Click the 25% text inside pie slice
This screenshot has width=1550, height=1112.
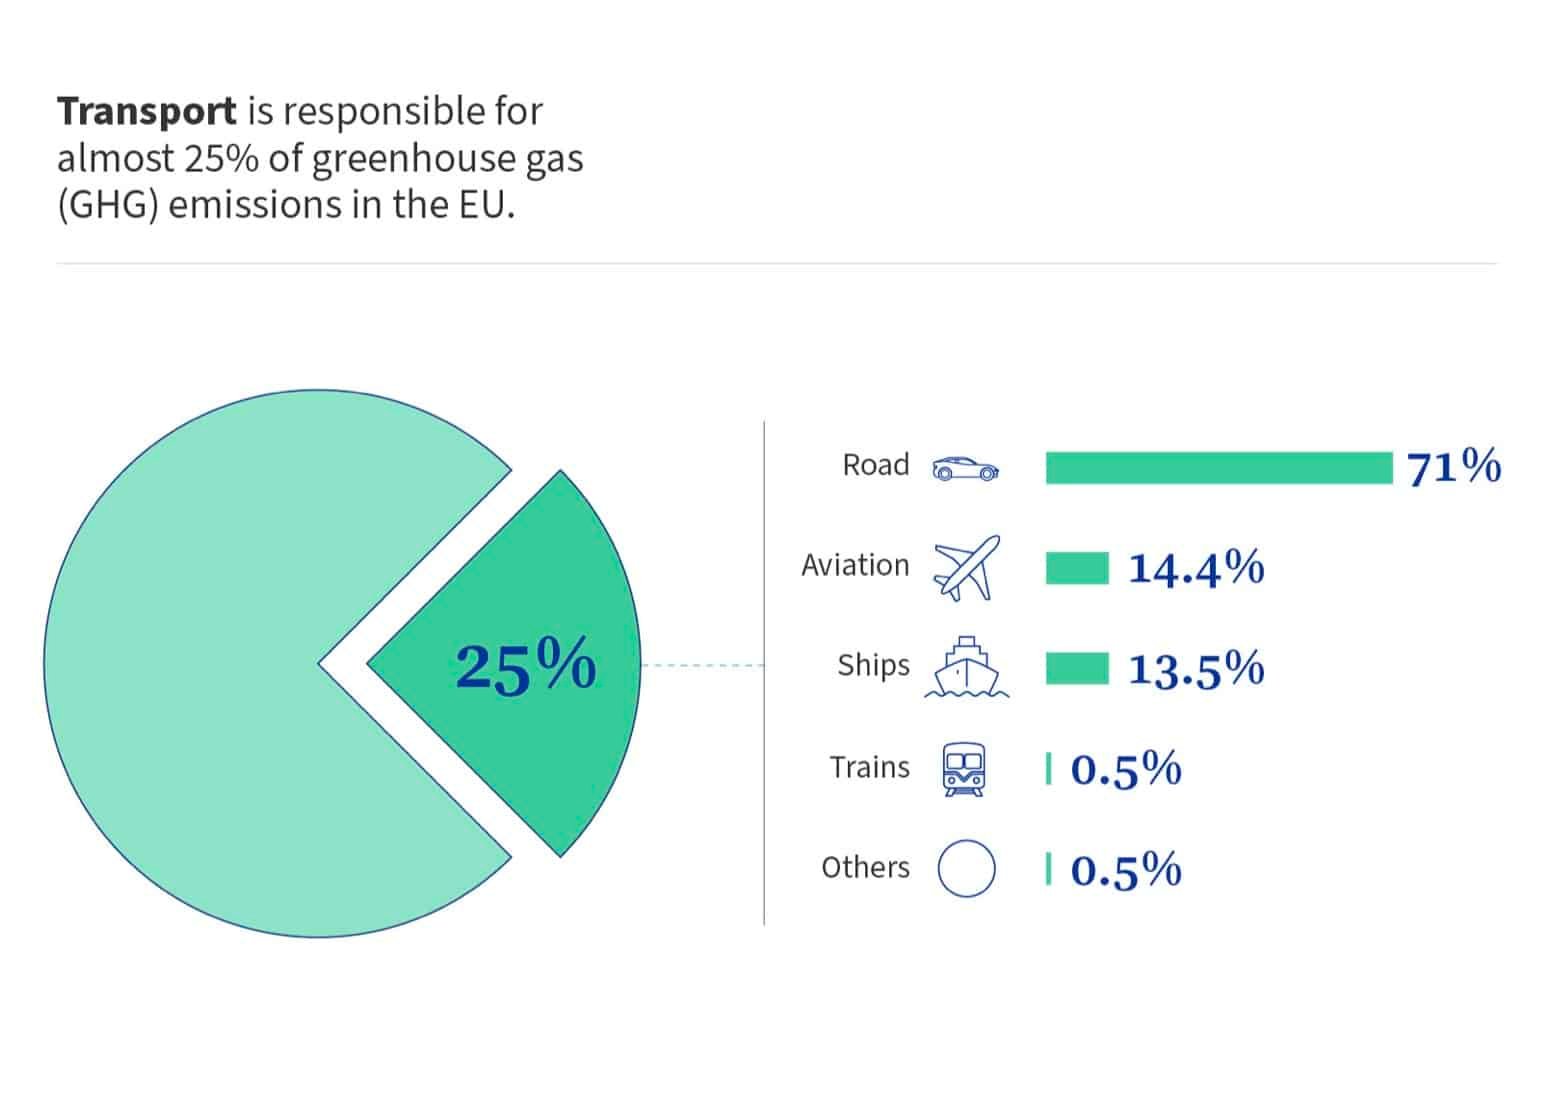[x=526, y=666]
